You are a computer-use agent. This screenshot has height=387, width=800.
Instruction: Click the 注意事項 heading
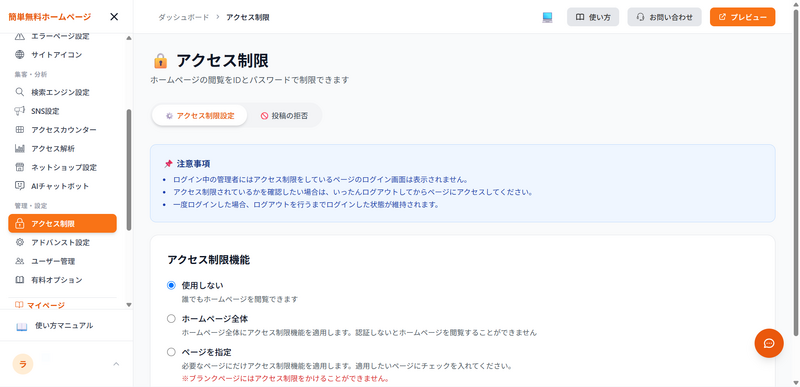click(x=193, y=164)
